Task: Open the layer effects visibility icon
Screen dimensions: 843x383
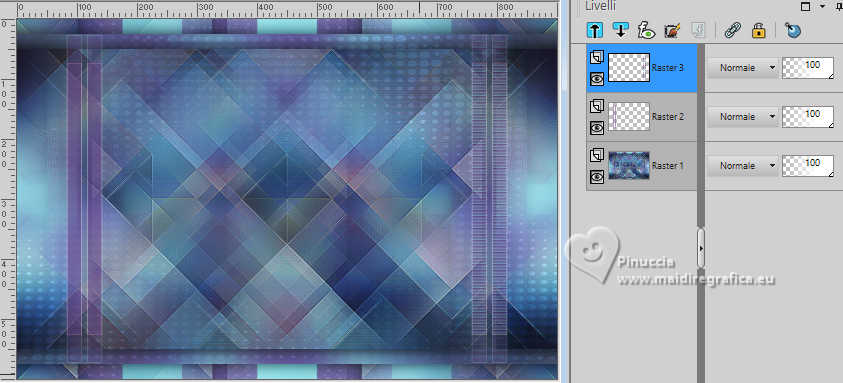Action: pyautogui.click(x=646, y=31)
